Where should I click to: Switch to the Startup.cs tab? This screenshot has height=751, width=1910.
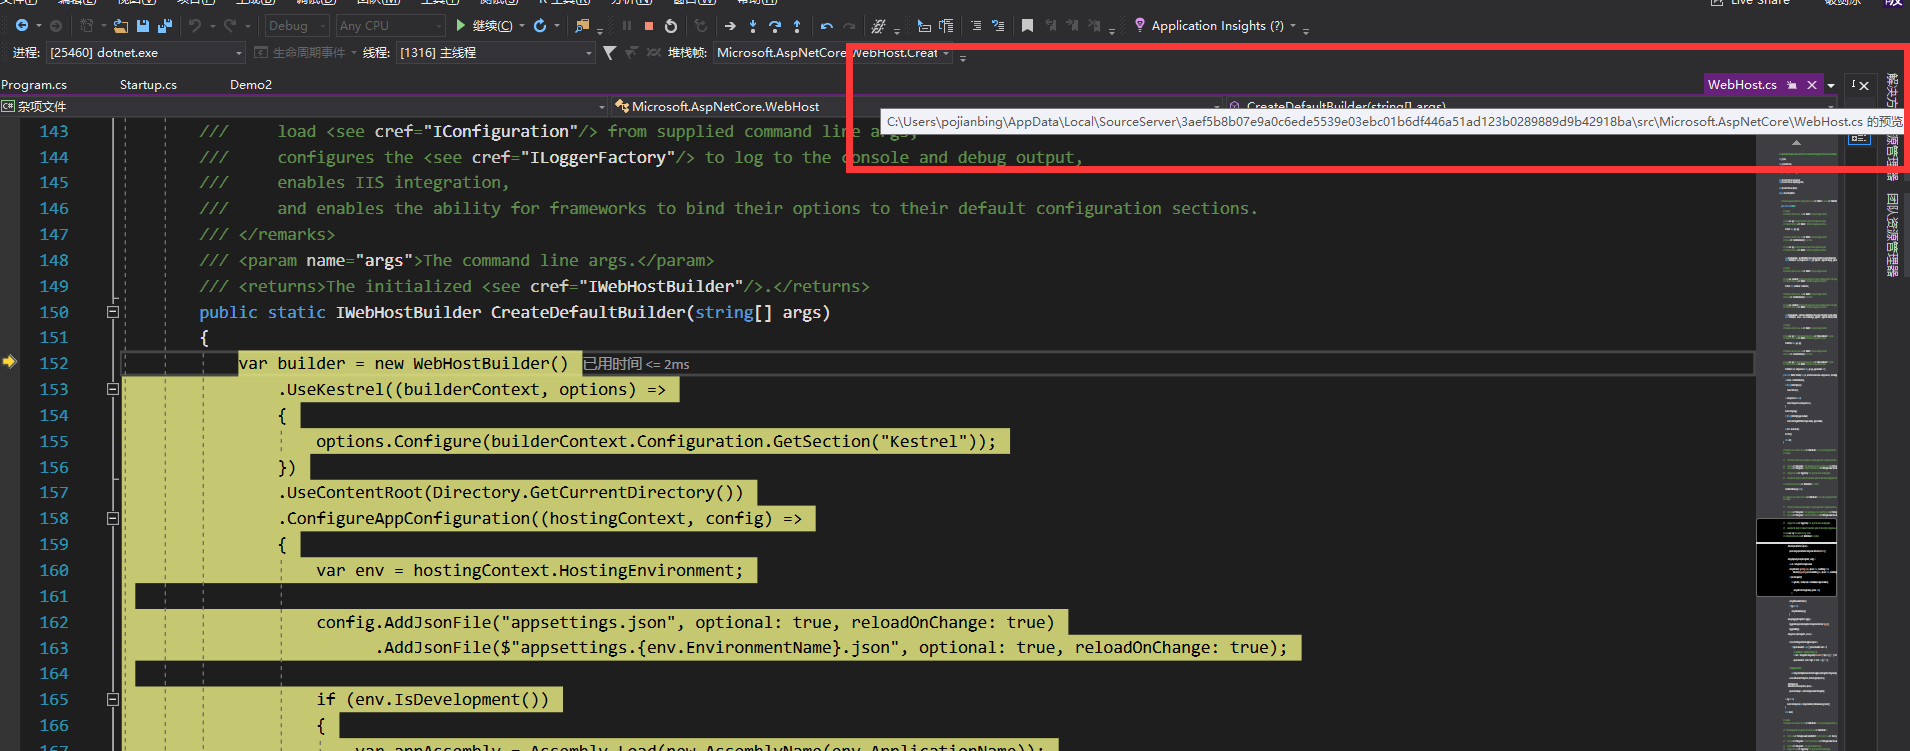tap(148, 85)
